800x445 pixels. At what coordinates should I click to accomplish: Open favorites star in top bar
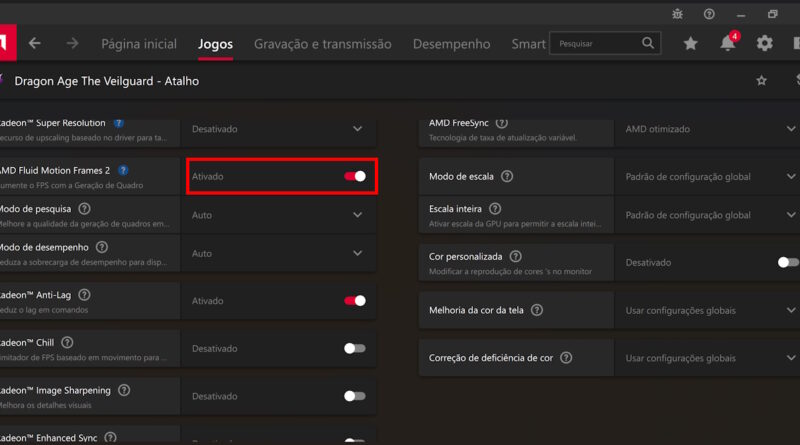[x=690, y=43]
